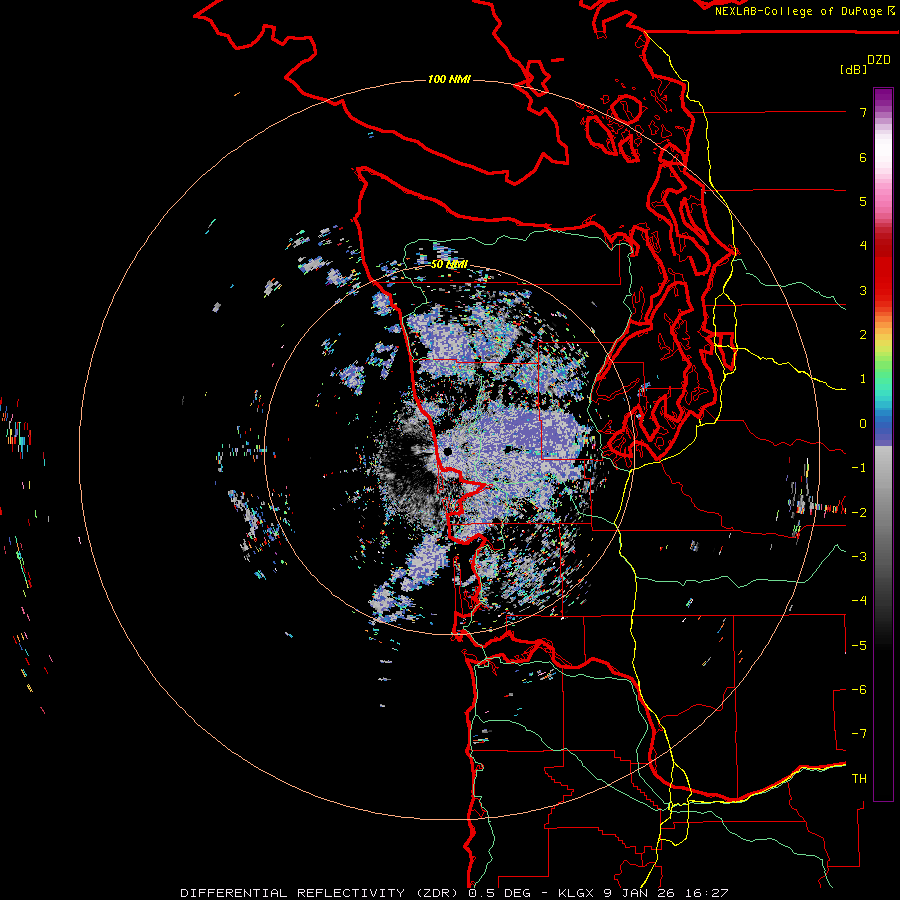The image size is (900, 900).
Task: Click the purple top of the color scale
Action: pyautogui.click(x=883, y=98)
